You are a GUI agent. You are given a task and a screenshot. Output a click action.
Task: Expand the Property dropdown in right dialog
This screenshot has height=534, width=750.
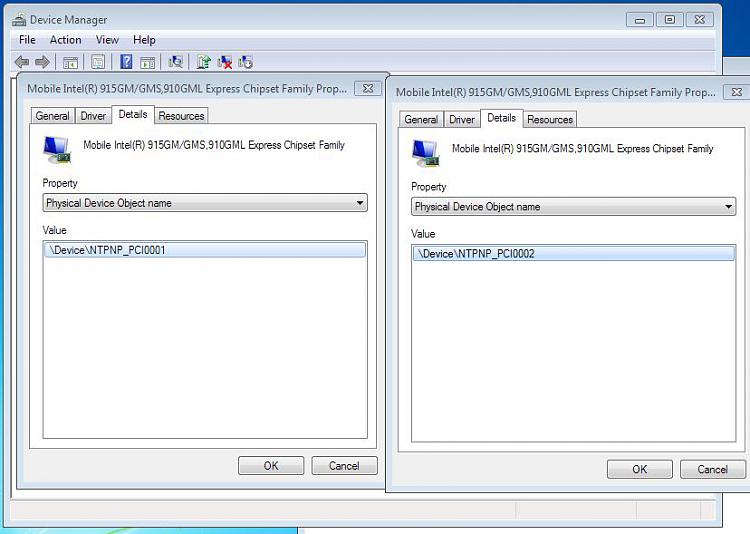point(574,207)
